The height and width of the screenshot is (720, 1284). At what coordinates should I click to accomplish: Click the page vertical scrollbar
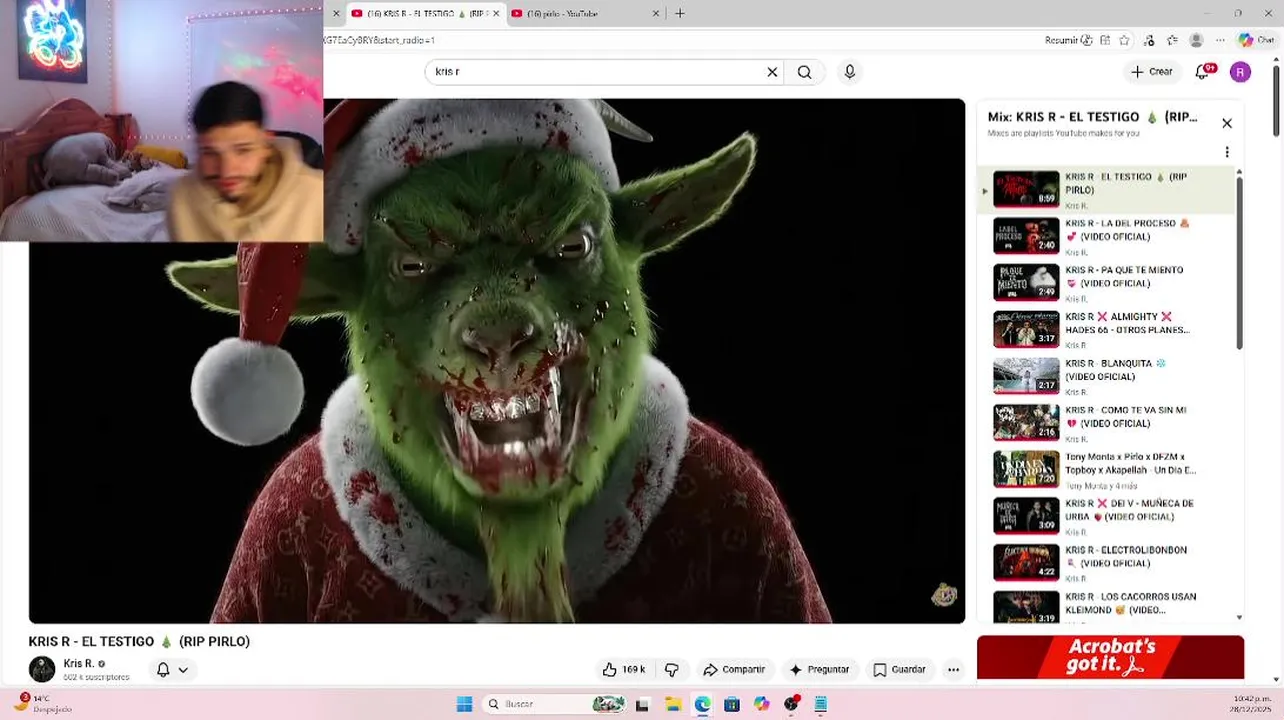[x=1277, y=100]
